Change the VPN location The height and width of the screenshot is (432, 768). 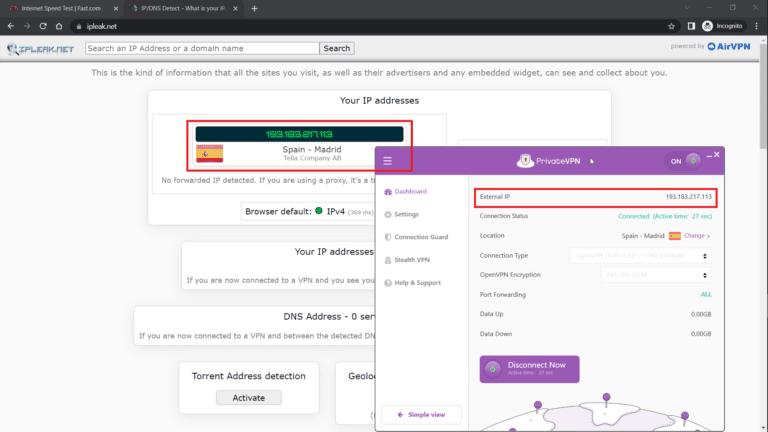click(697, 236)
